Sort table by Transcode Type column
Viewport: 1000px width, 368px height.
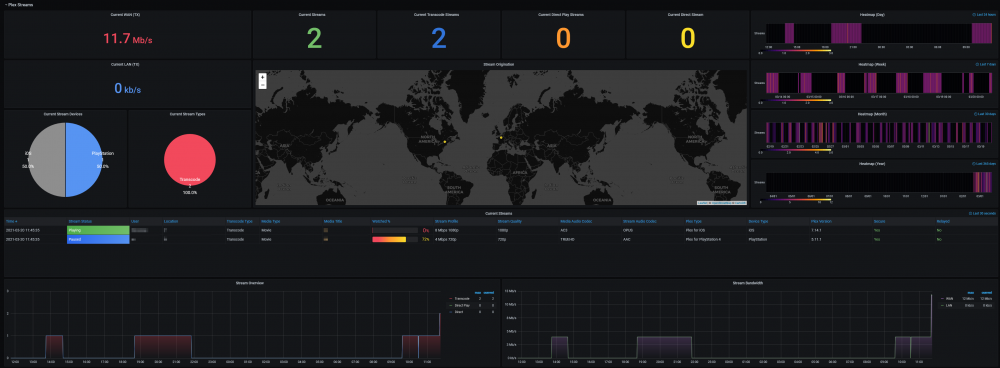pyautogui.click(x=239, y=221)
